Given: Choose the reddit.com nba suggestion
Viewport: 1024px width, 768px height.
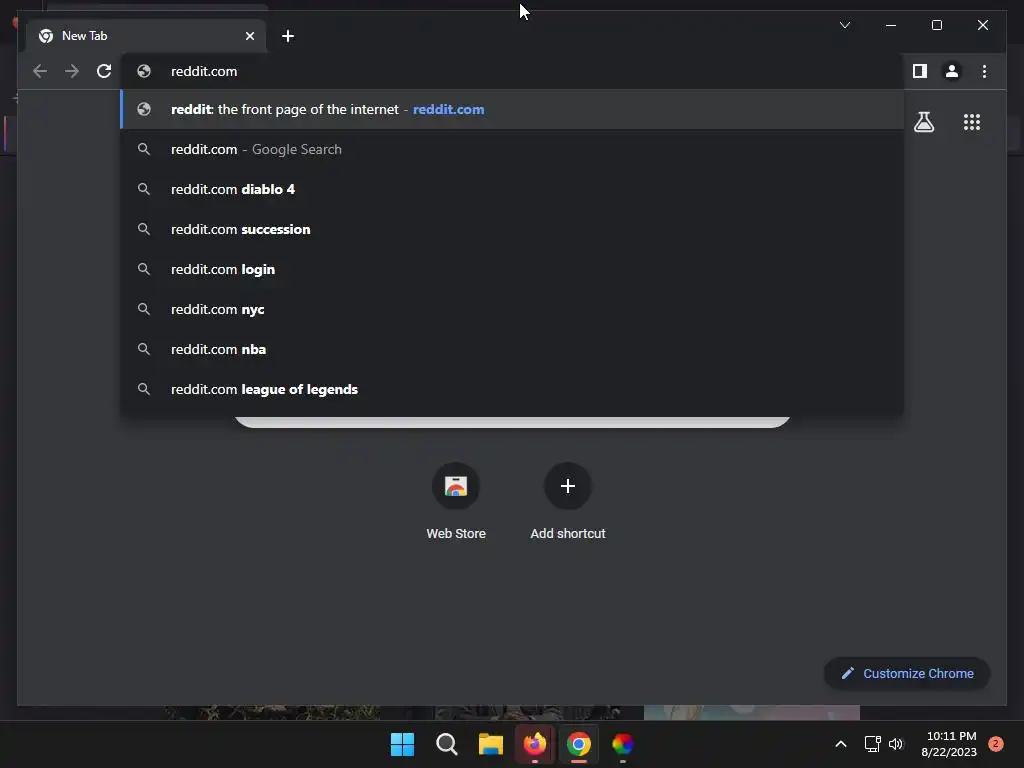Looking at the screenshot, I should [512, 349].
